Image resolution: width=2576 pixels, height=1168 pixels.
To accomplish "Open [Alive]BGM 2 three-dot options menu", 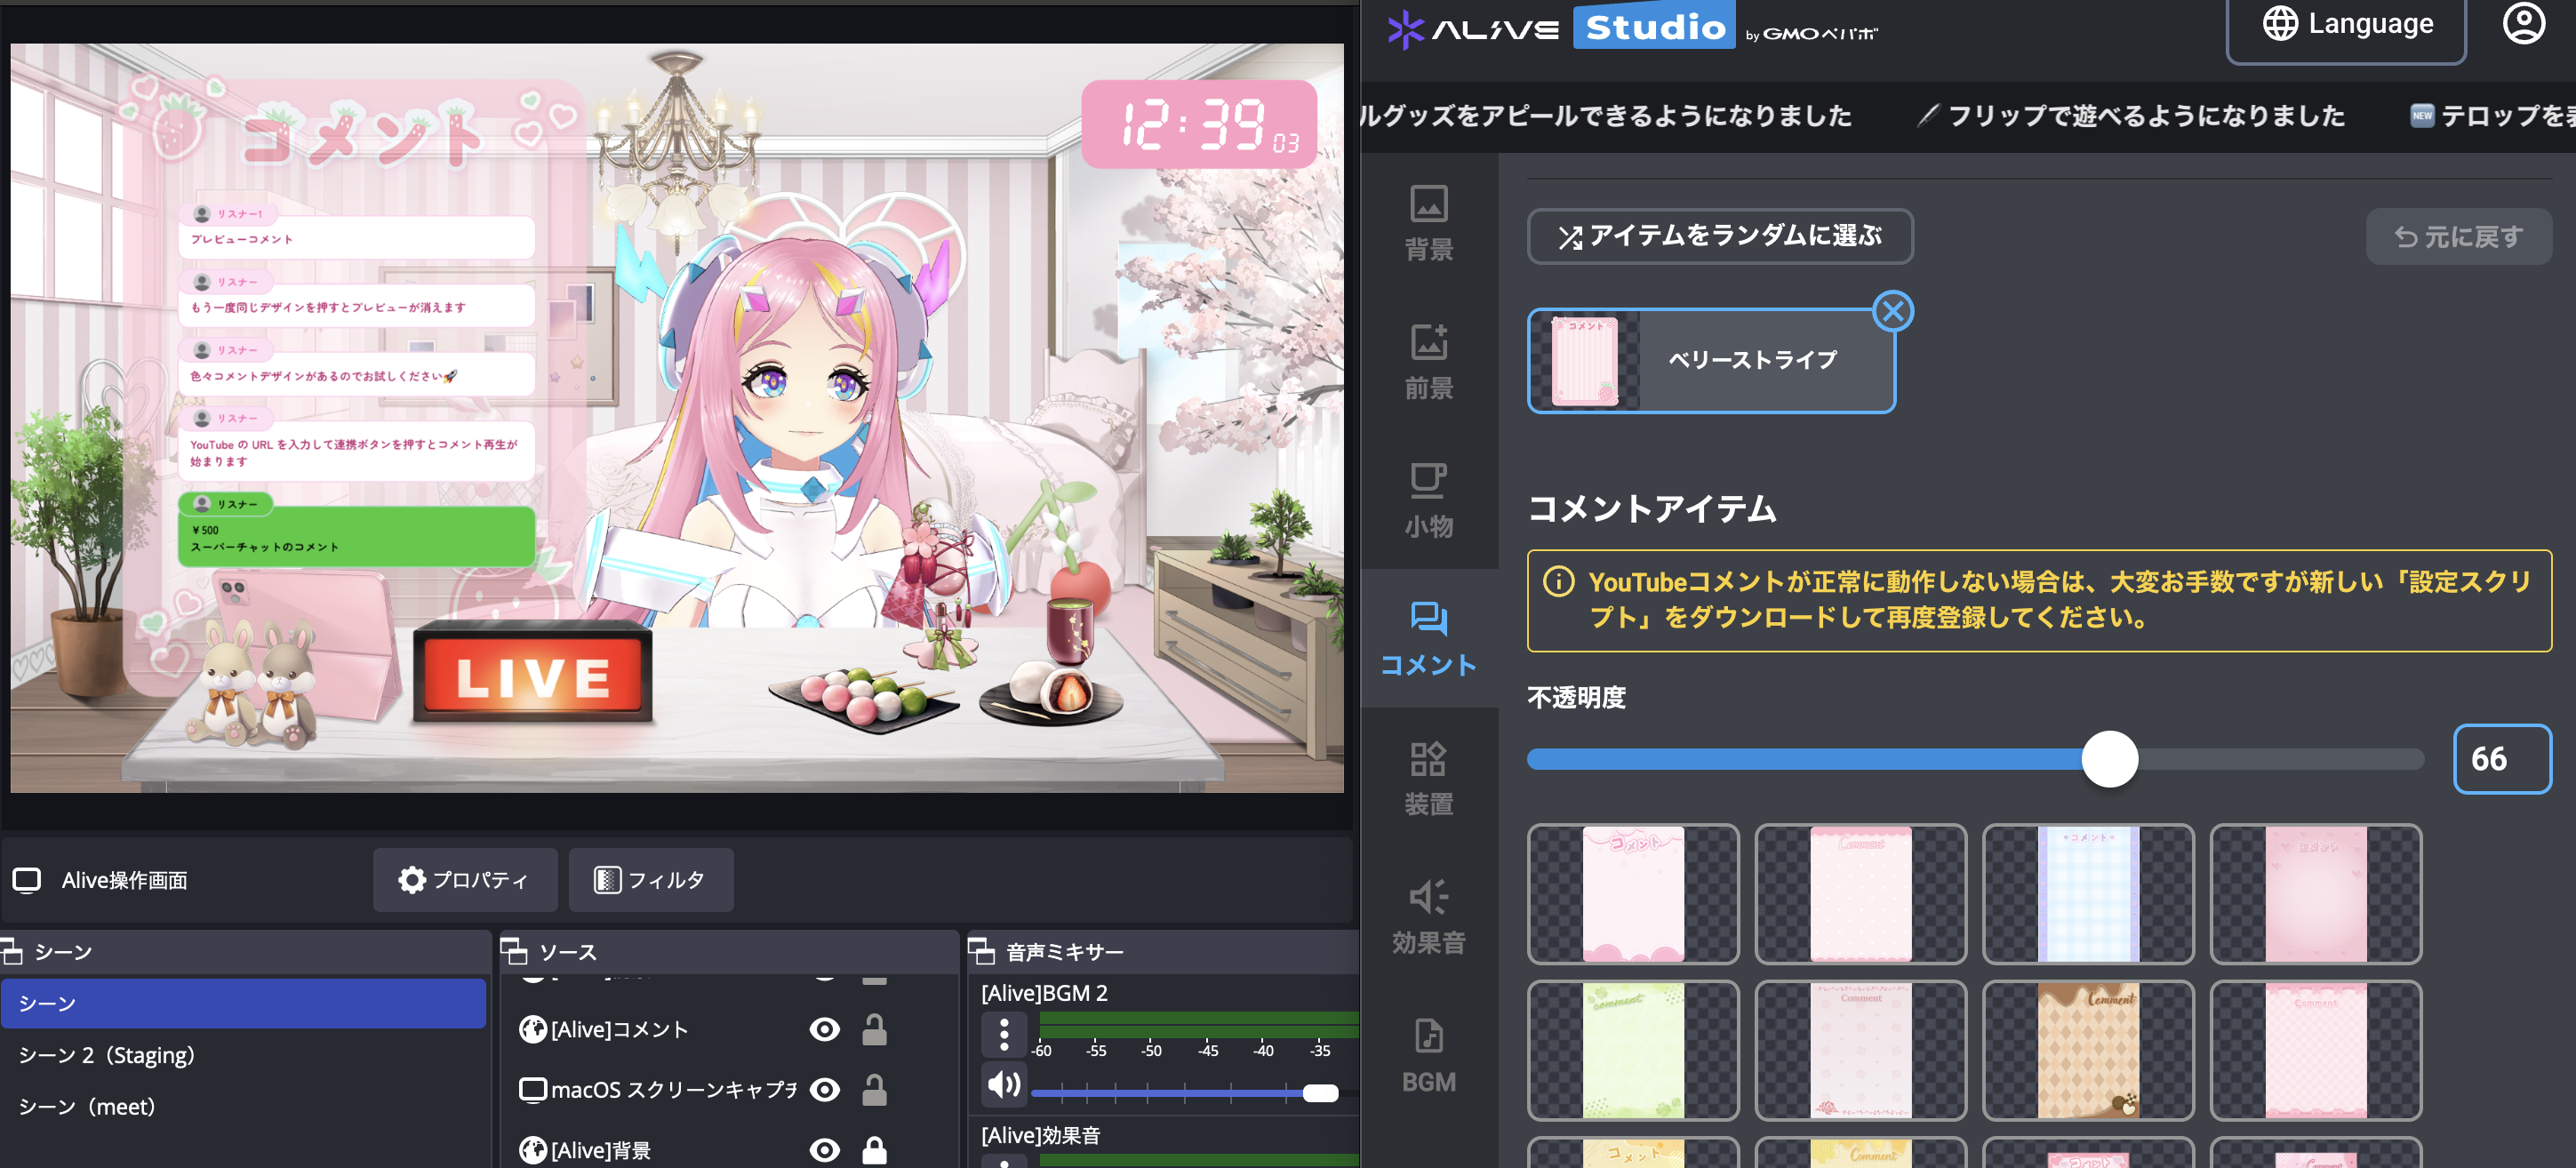I will point(1004,1034).
